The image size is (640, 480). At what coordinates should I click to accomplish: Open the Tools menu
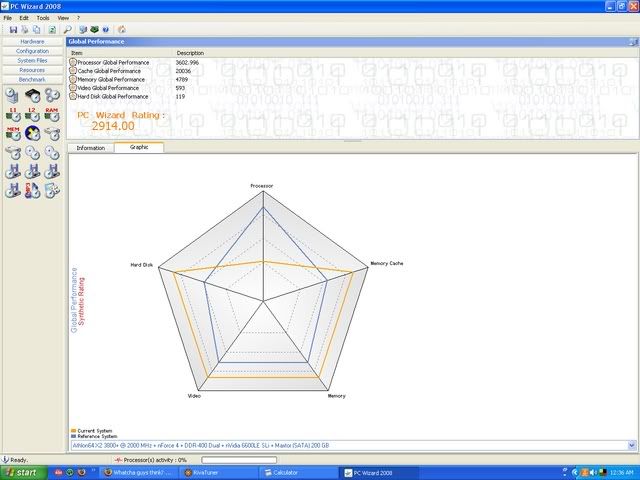click(x=43, y=18)
